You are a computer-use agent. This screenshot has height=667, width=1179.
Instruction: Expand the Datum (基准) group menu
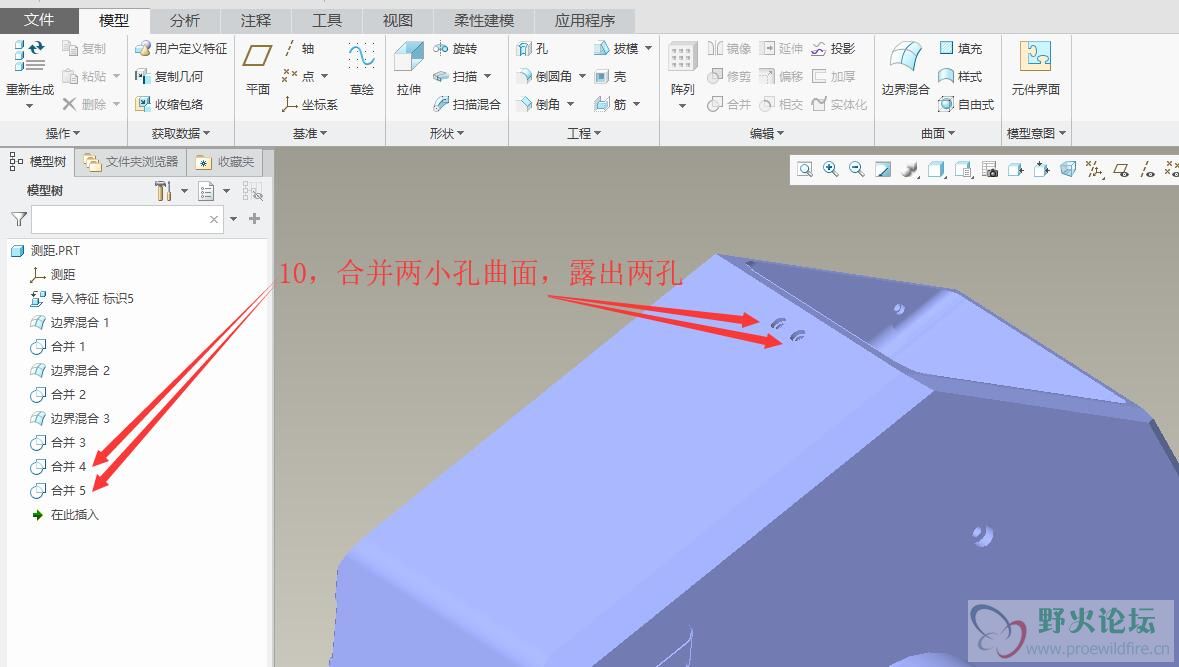coord(310,133)
